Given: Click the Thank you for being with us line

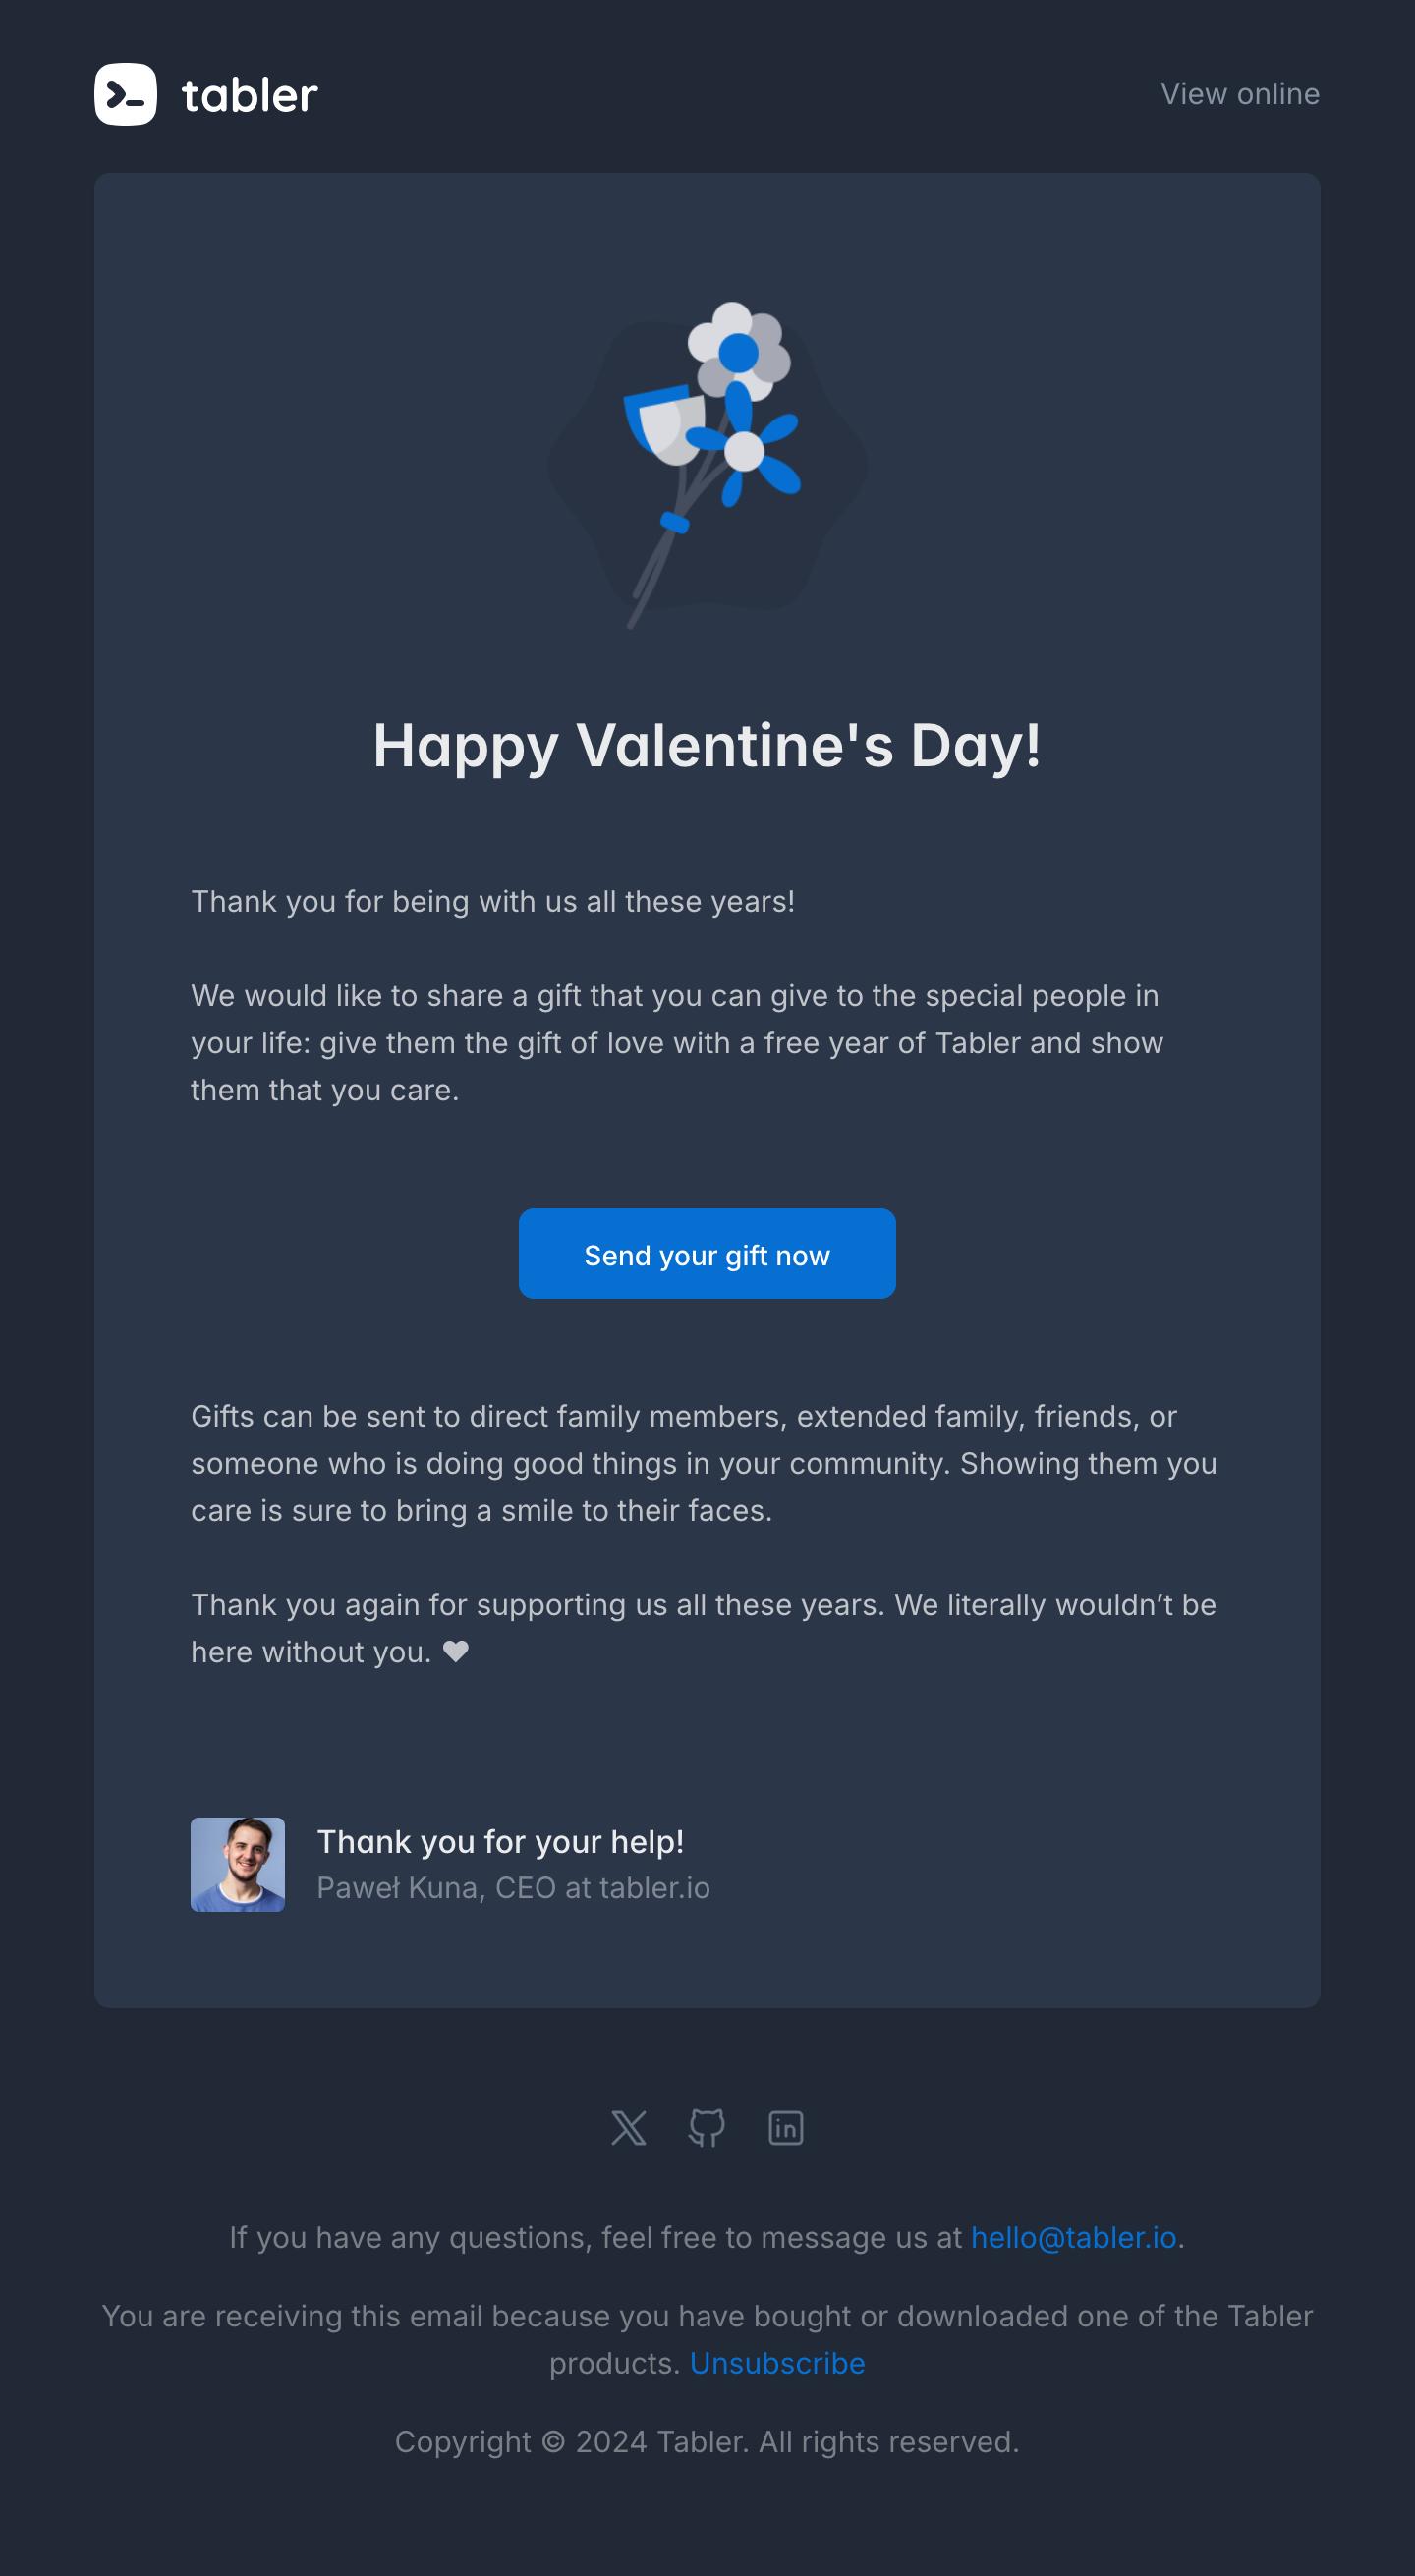Looking at the screenshot, I should 493,902.
